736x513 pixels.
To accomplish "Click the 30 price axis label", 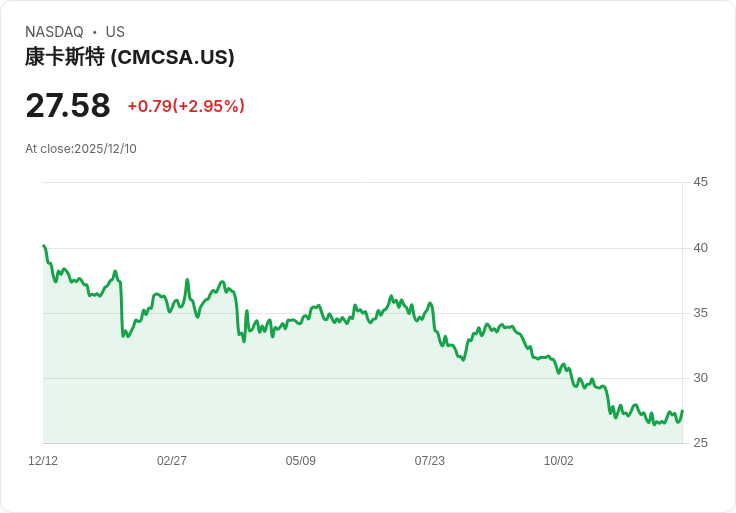I will 701,378.
